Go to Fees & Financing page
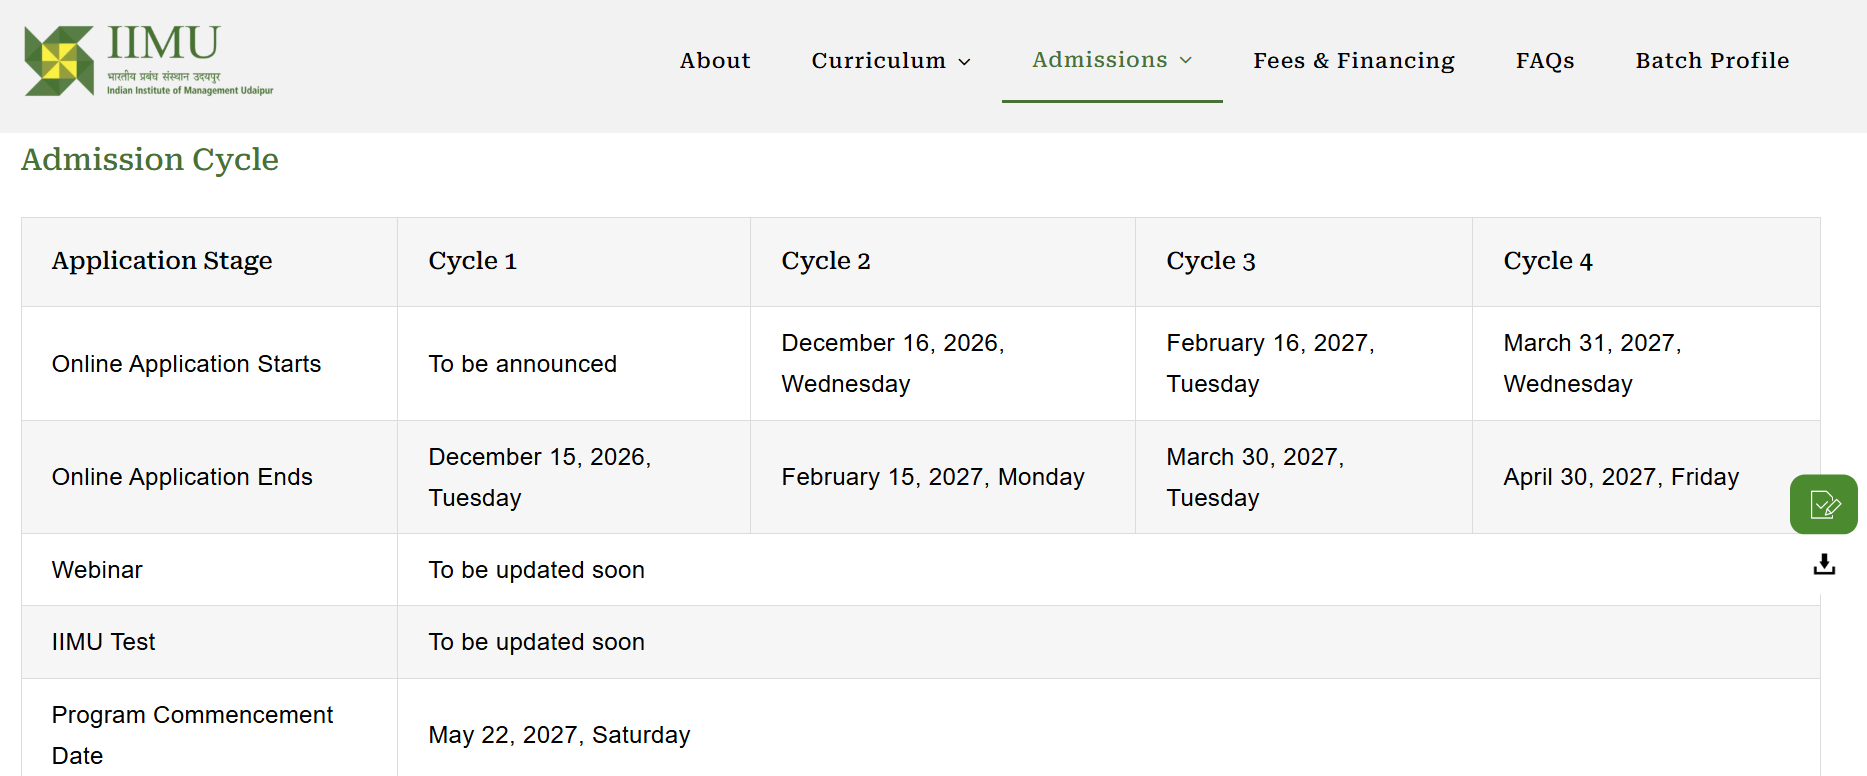Viewport: 1867px width, 776px height. coord(1354,61)
